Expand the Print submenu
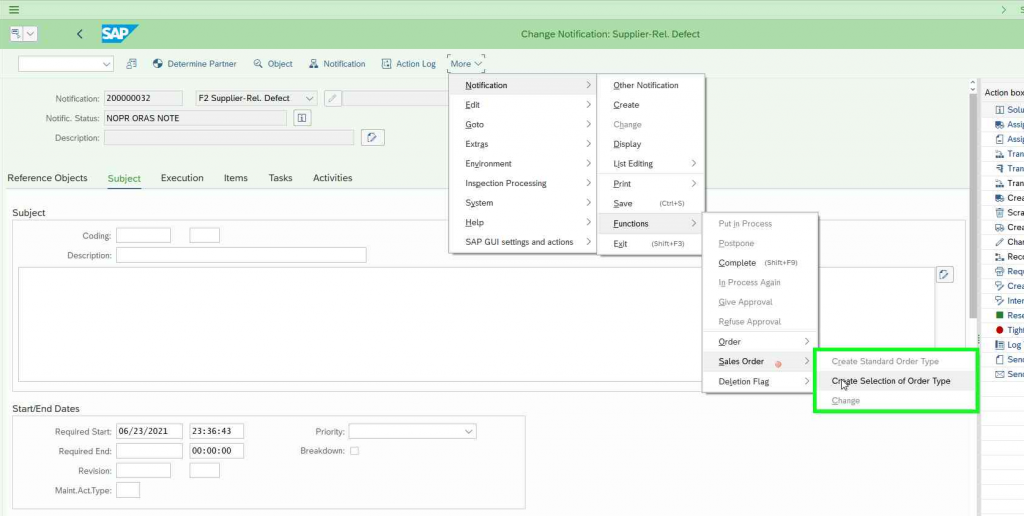The height and width of the screenshot is (516, 1024). click(x=650, y=184)
